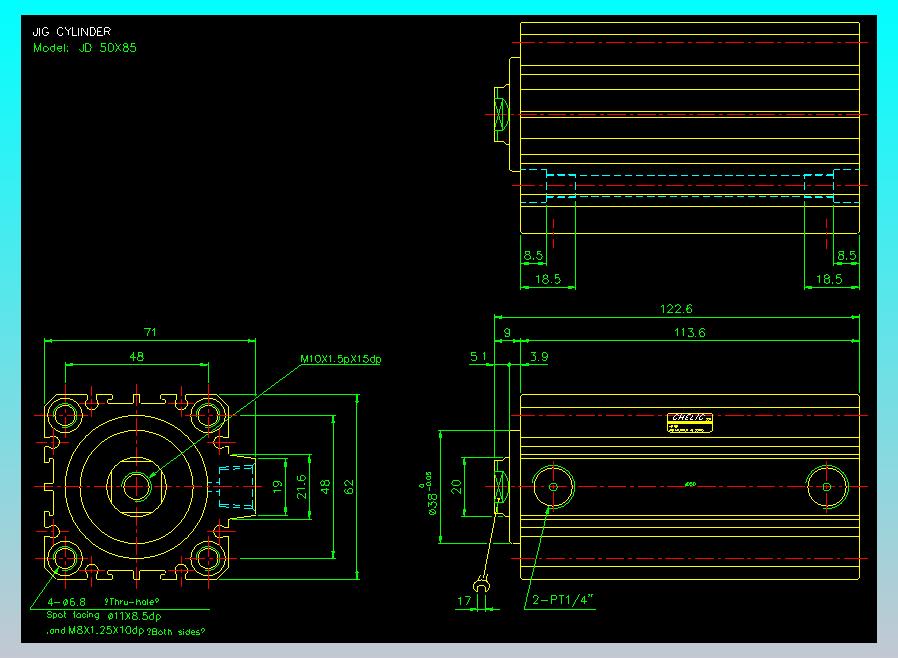This screenshot has height=658, width=898.
Task: Click the '.and M8X1.25X10dp' note
Action: (x=95, y=631)
